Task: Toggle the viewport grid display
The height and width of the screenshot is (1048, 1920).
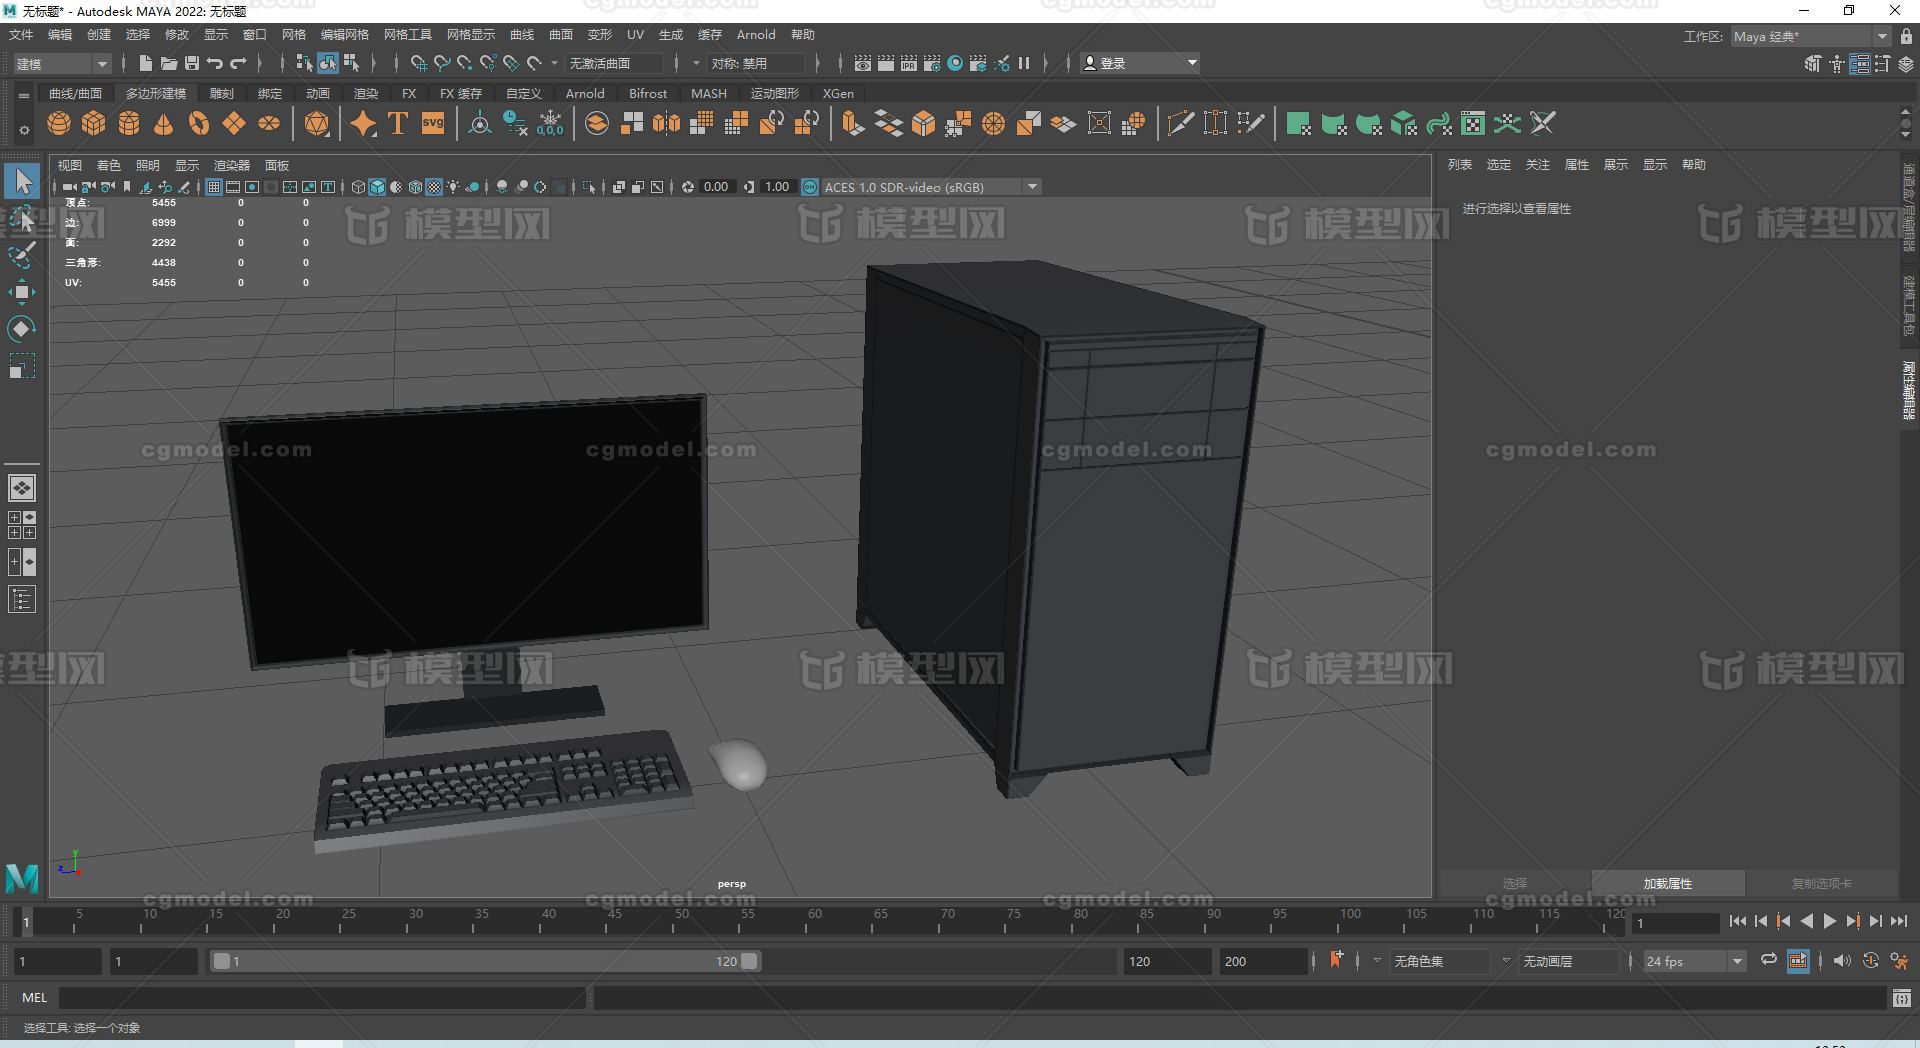Action: 214,187
